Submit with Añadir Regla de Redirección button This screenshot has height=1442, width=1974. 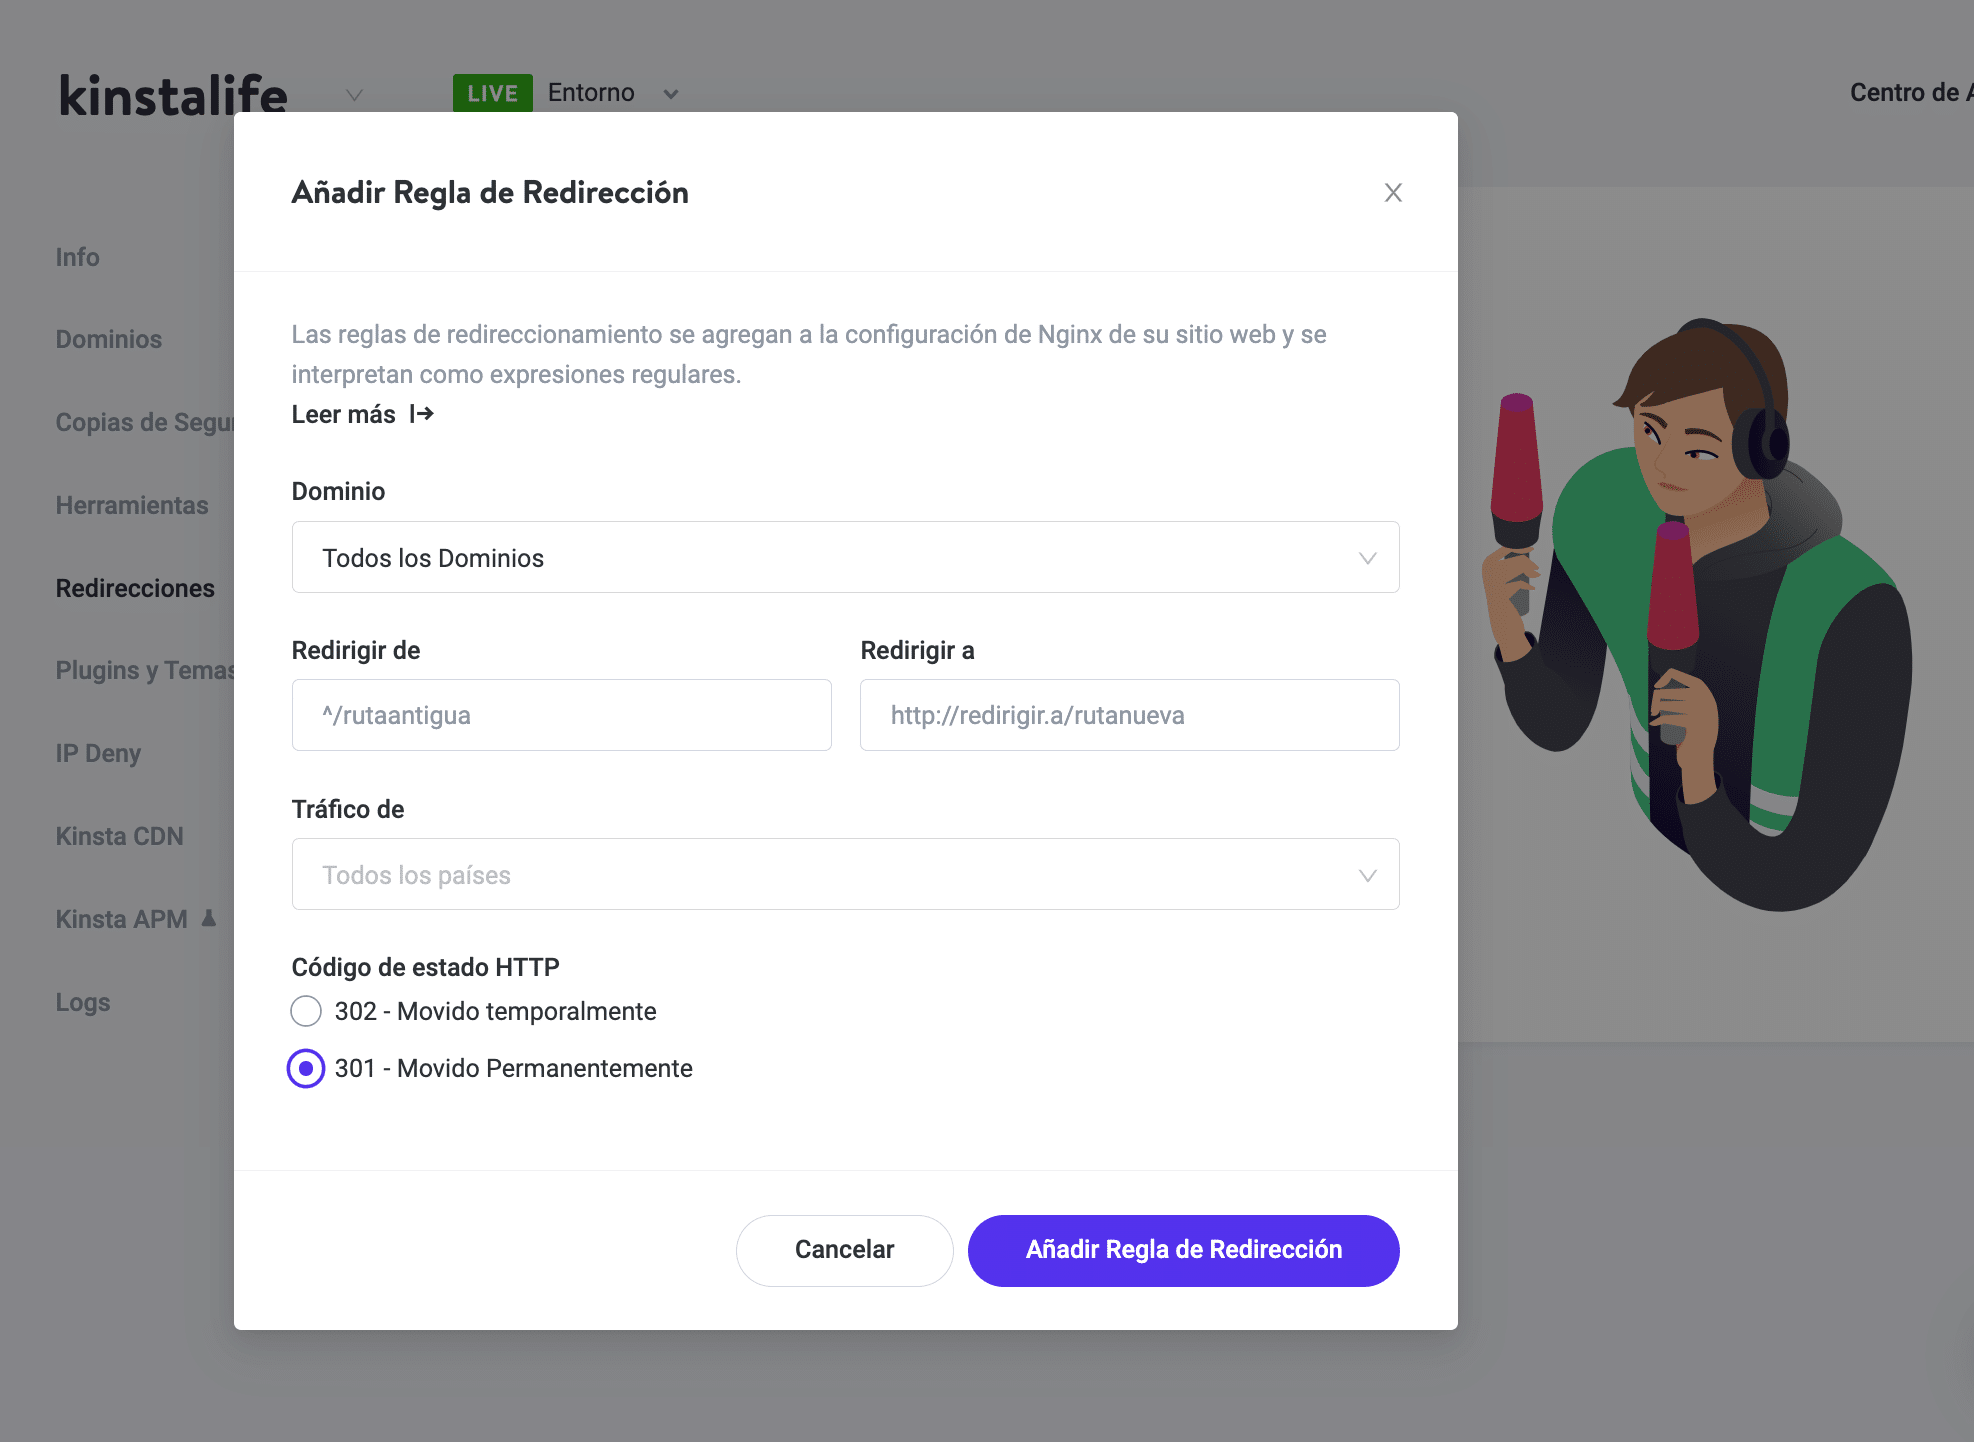(x=1183, y=1250)
